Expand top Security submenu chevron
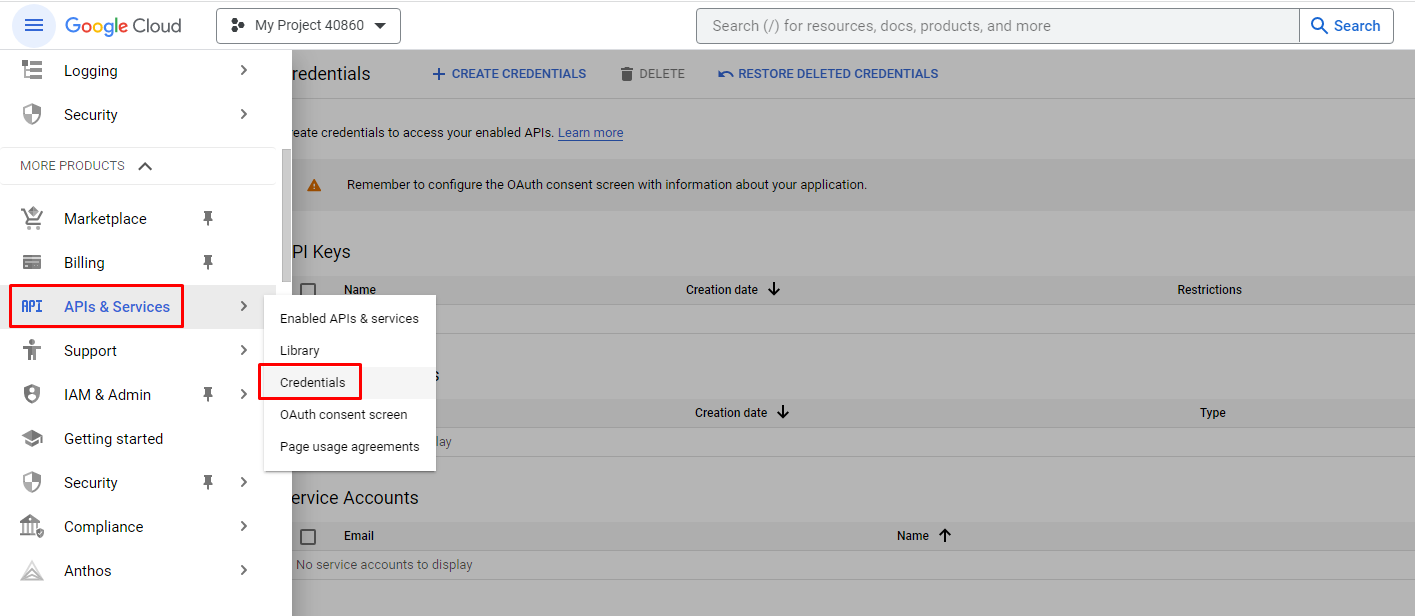Screen dimensions: 1415x616 244,114
